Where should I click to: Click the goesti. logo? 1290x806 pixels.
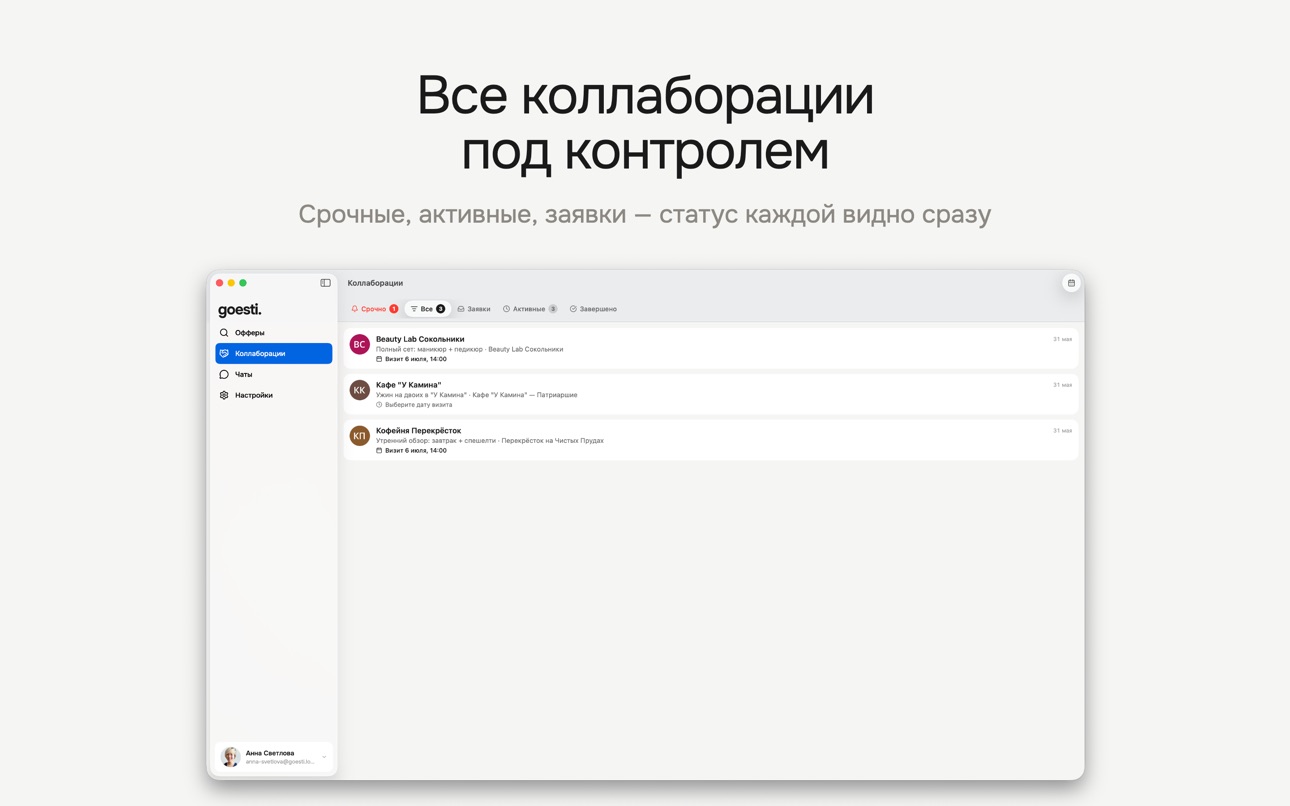click(240, 310)
